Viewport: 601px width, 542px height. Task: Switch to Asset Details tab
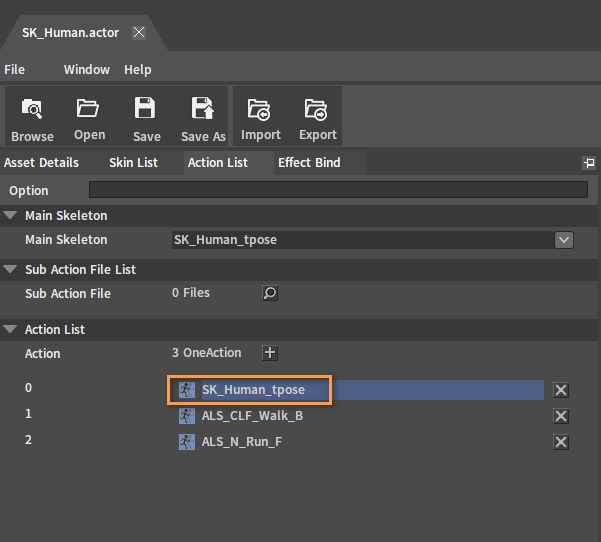coord(41,163)
